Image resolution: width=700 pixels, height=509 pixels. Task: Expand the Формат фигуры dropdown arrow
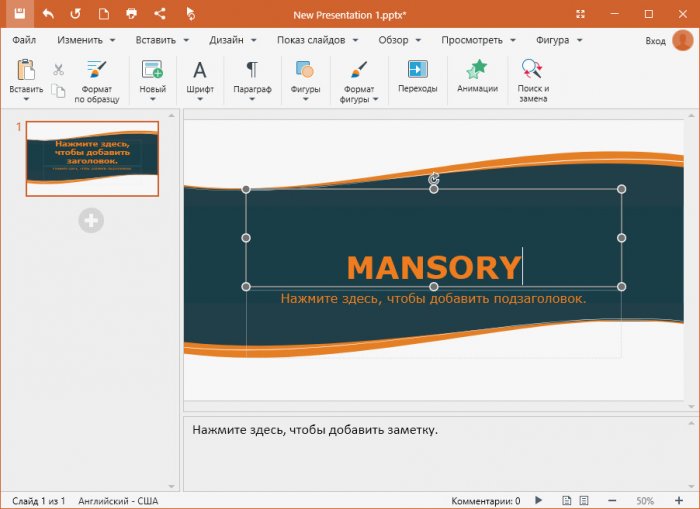pyautogui.click(x=375, y=99)
